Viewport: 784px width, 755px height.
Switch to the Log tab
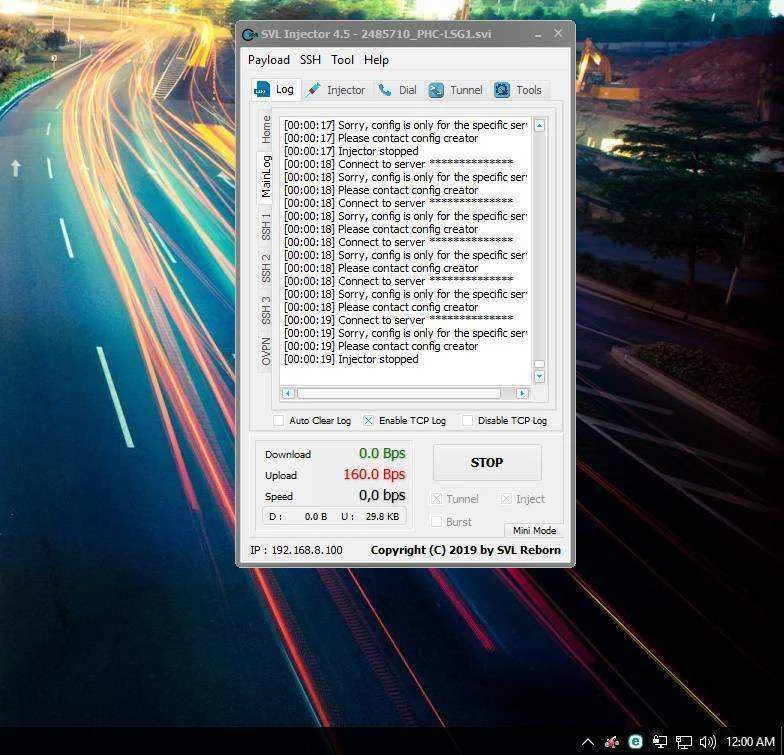274,90
